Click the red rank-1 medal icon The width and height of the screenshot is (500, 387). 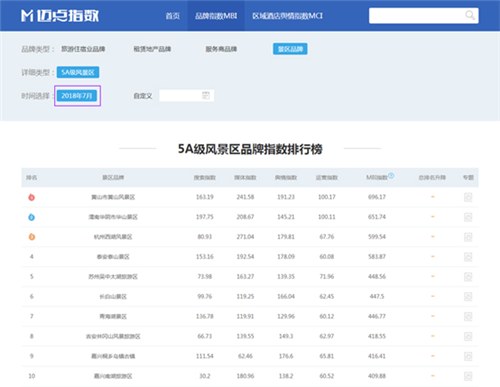point(31,197)
